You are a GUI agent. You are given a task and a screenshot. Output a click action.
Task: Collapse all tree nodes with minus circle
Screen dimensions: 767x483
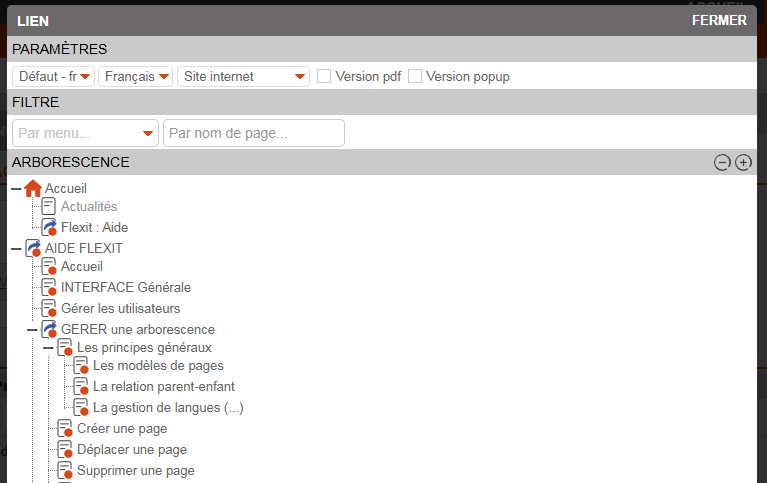pyautogui.click(x=722, y=163)
